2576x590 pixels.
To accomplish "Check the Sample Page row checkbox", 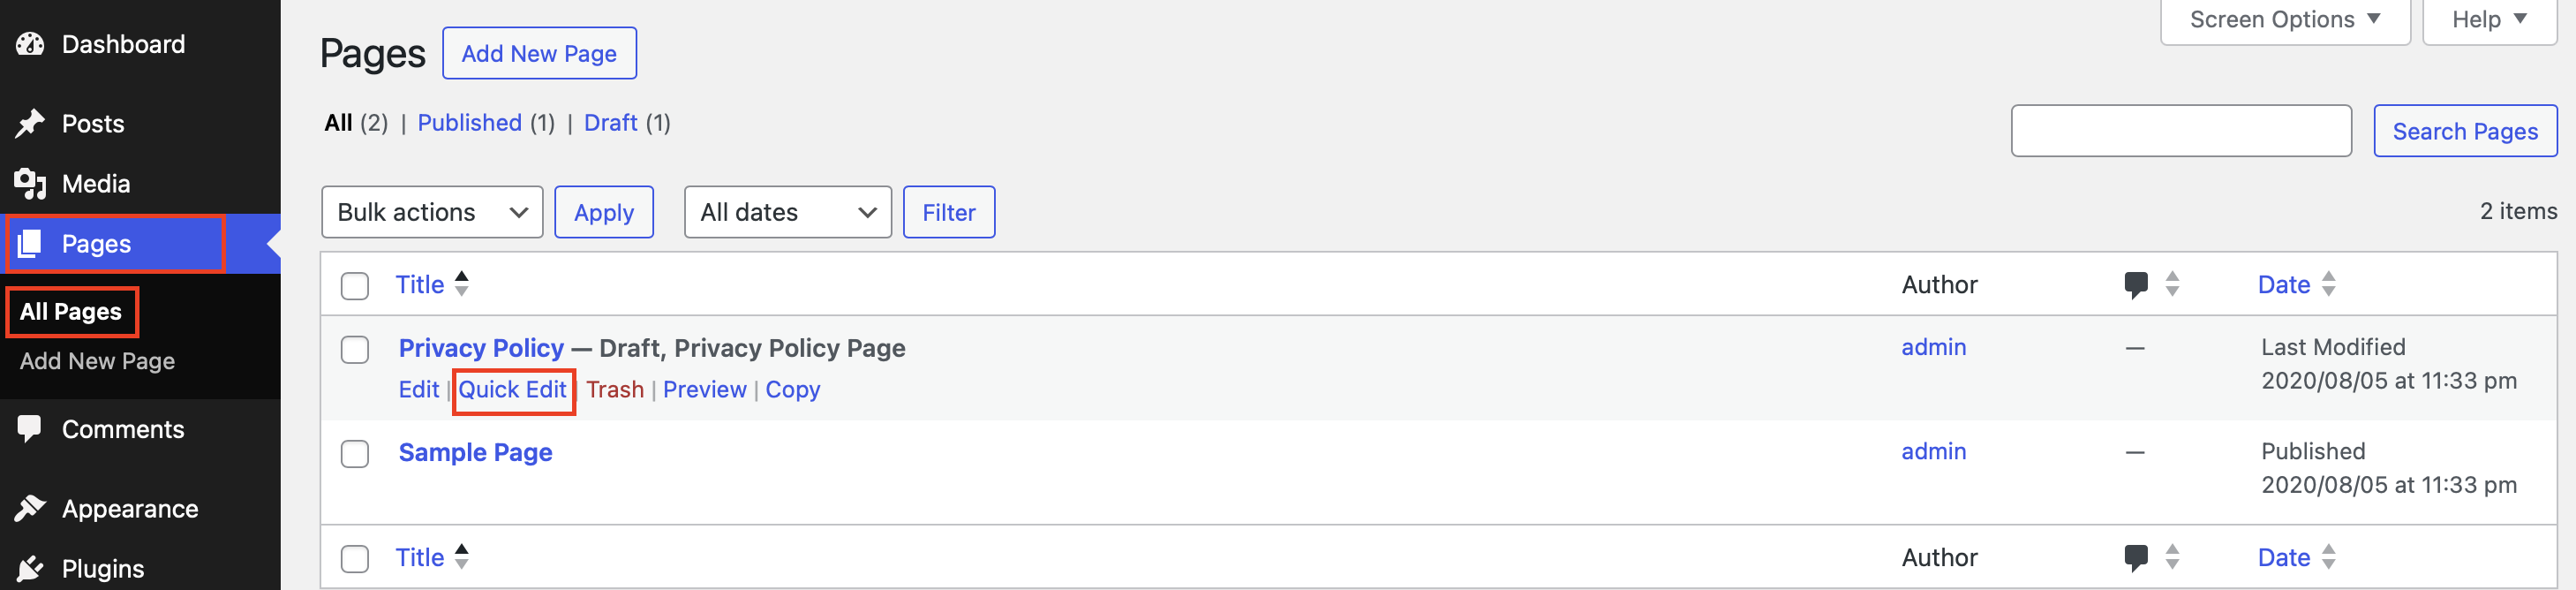I will click(355, 454).
